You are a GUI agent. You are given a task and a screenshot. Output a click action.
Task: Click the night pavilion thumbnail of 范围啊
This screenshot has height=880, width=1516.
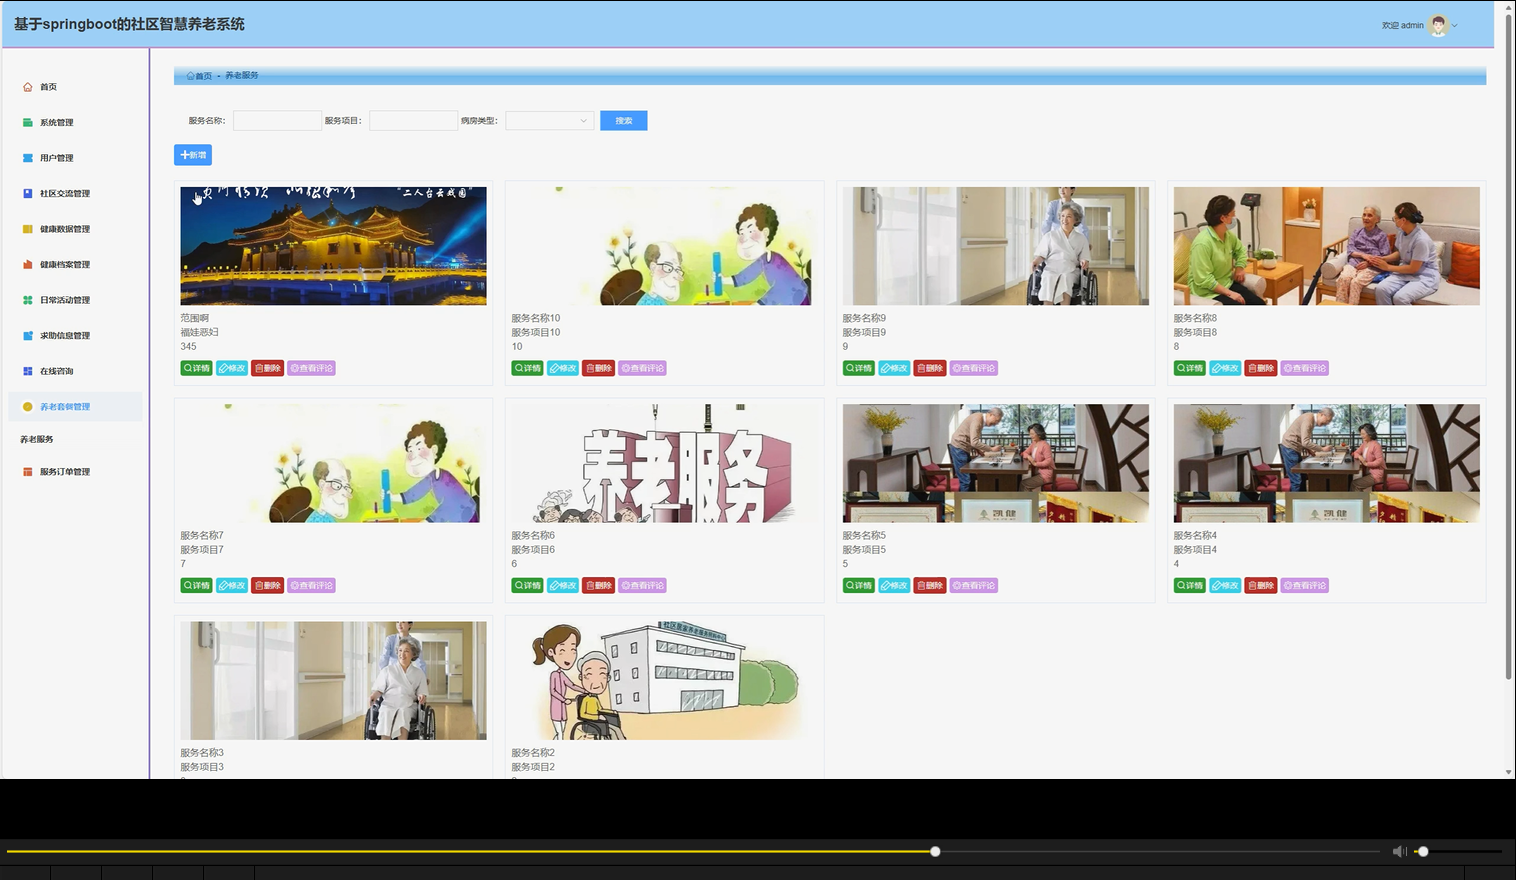[x=333, y=246]
